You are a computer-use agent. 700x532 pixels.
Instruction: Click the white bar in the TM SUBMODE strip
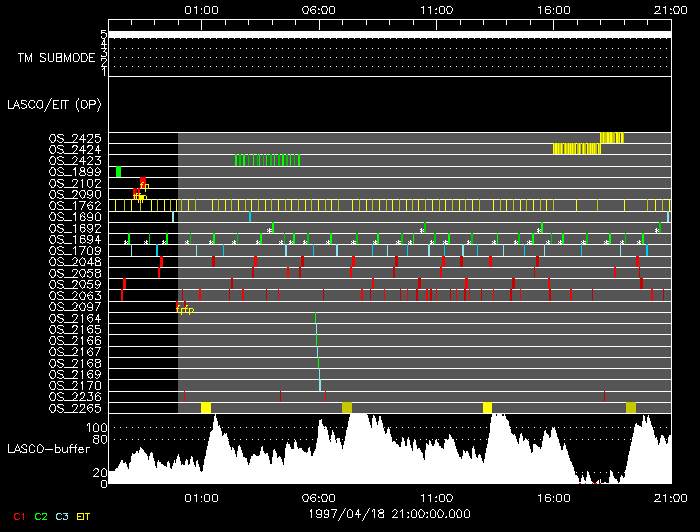(388, 34)
